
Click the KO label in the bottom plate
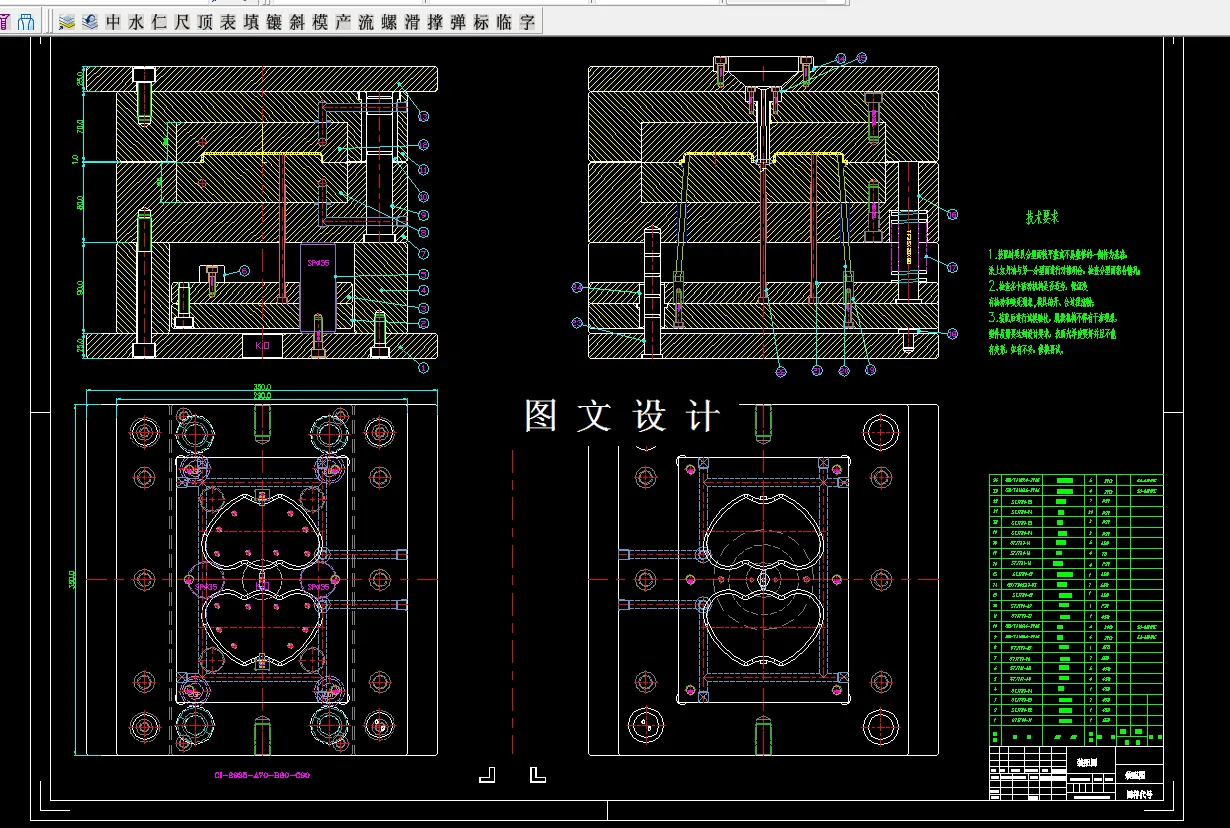(263, 345)
